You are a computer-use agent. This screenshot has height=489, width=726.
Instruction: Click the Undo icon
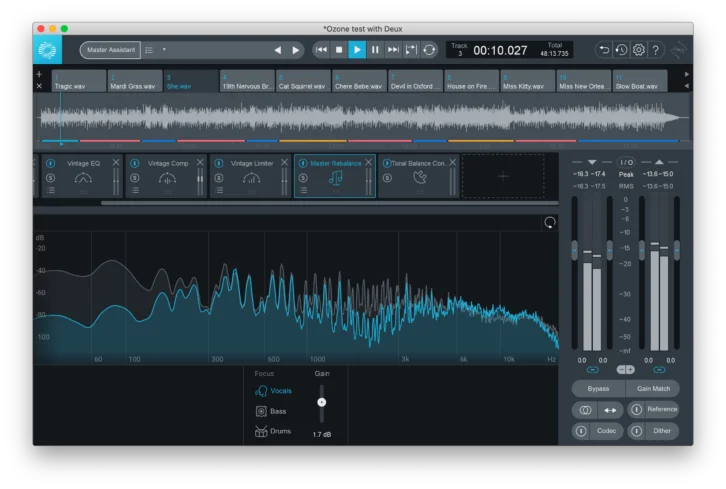point(604,50)
